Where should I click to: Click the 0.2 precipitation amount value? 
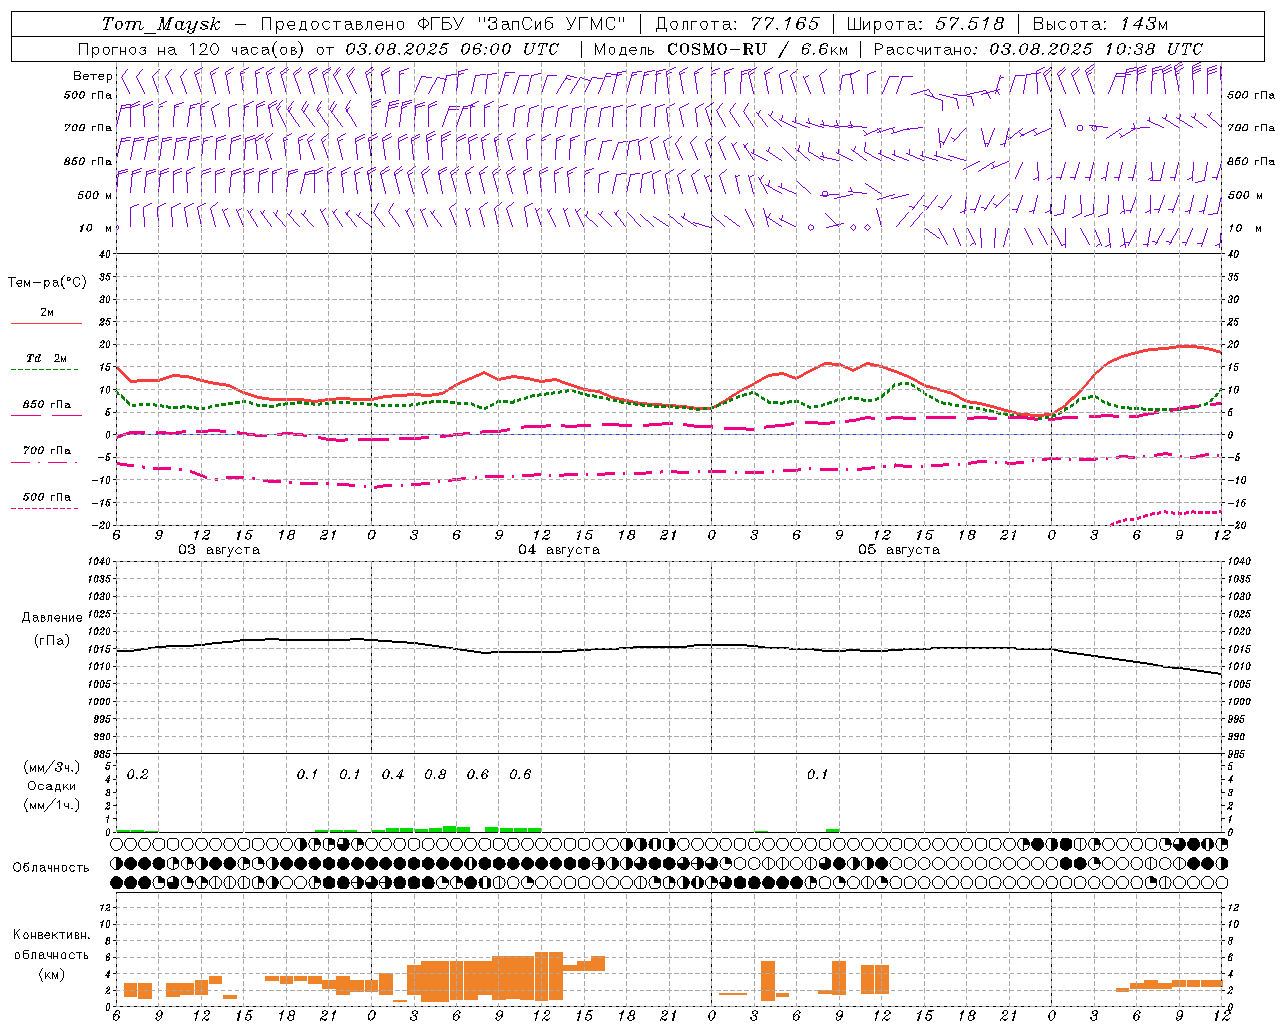(x=138, y=774)
